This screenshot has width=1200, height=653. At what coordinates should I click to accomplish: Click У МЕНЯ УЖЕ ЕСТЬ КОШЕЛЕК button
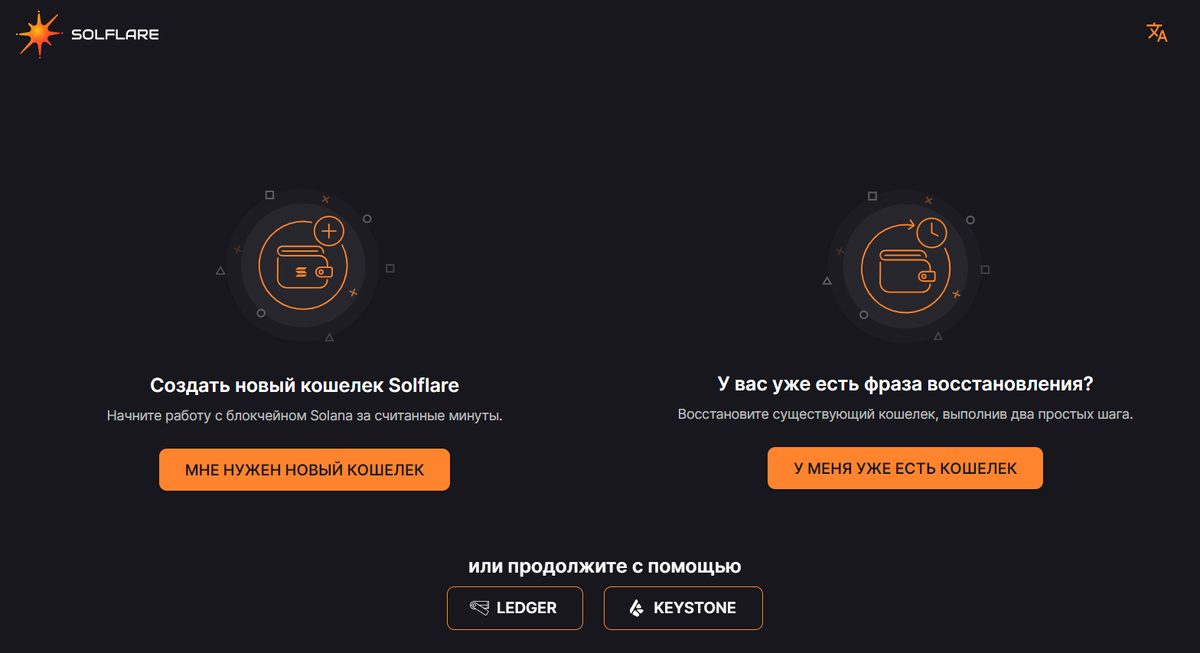905,468
